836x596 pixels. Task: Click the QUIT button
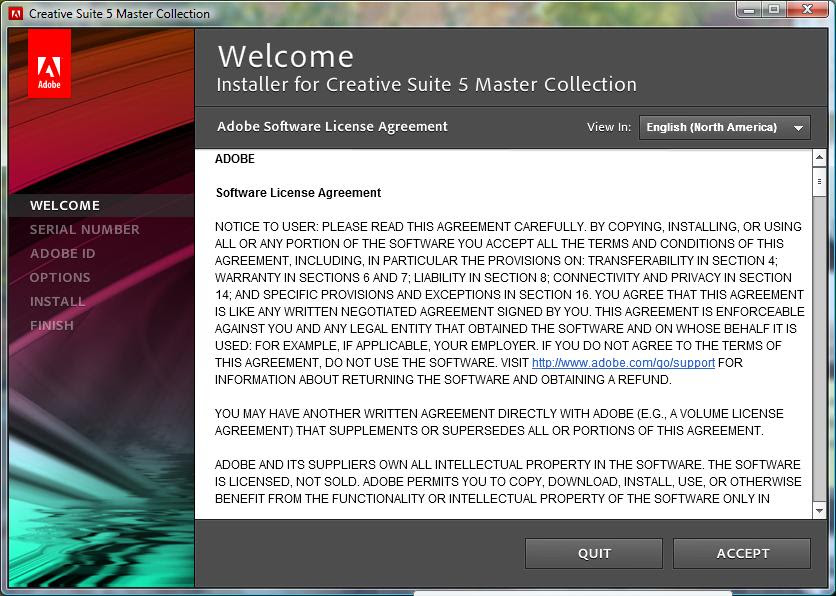(594, 553)
